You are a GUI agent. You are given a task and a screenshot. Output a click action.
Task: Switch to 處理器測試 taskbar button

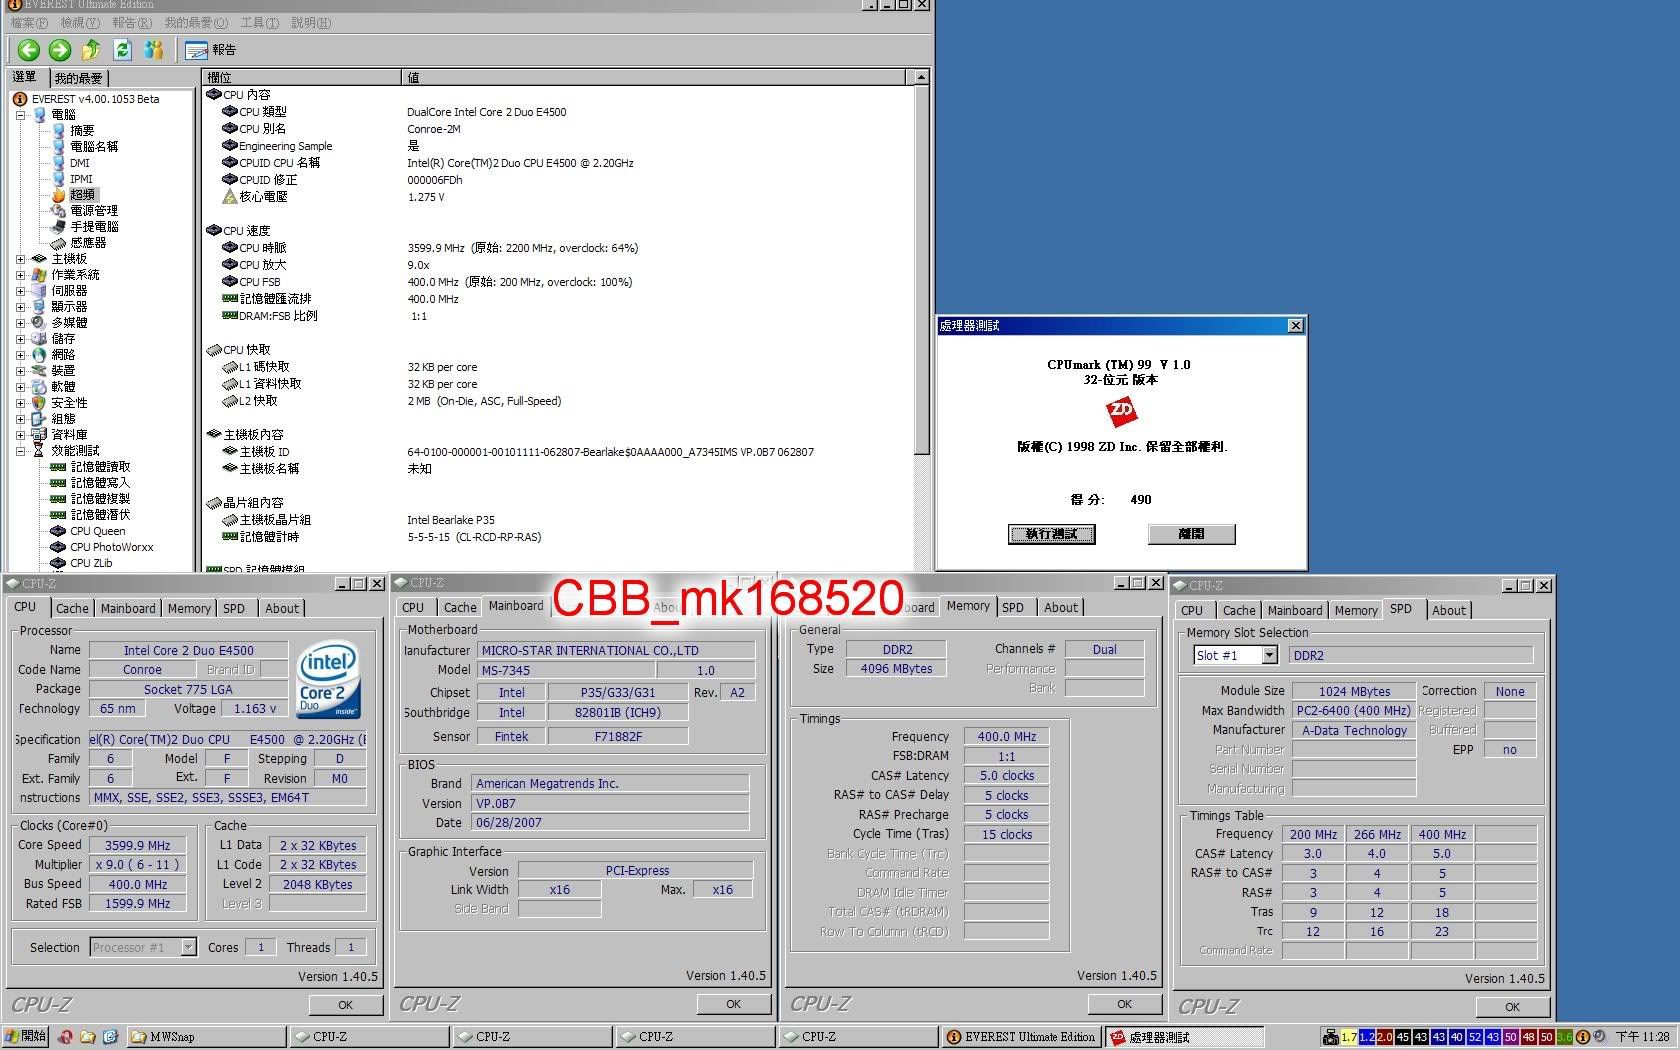[1184, 1037]
